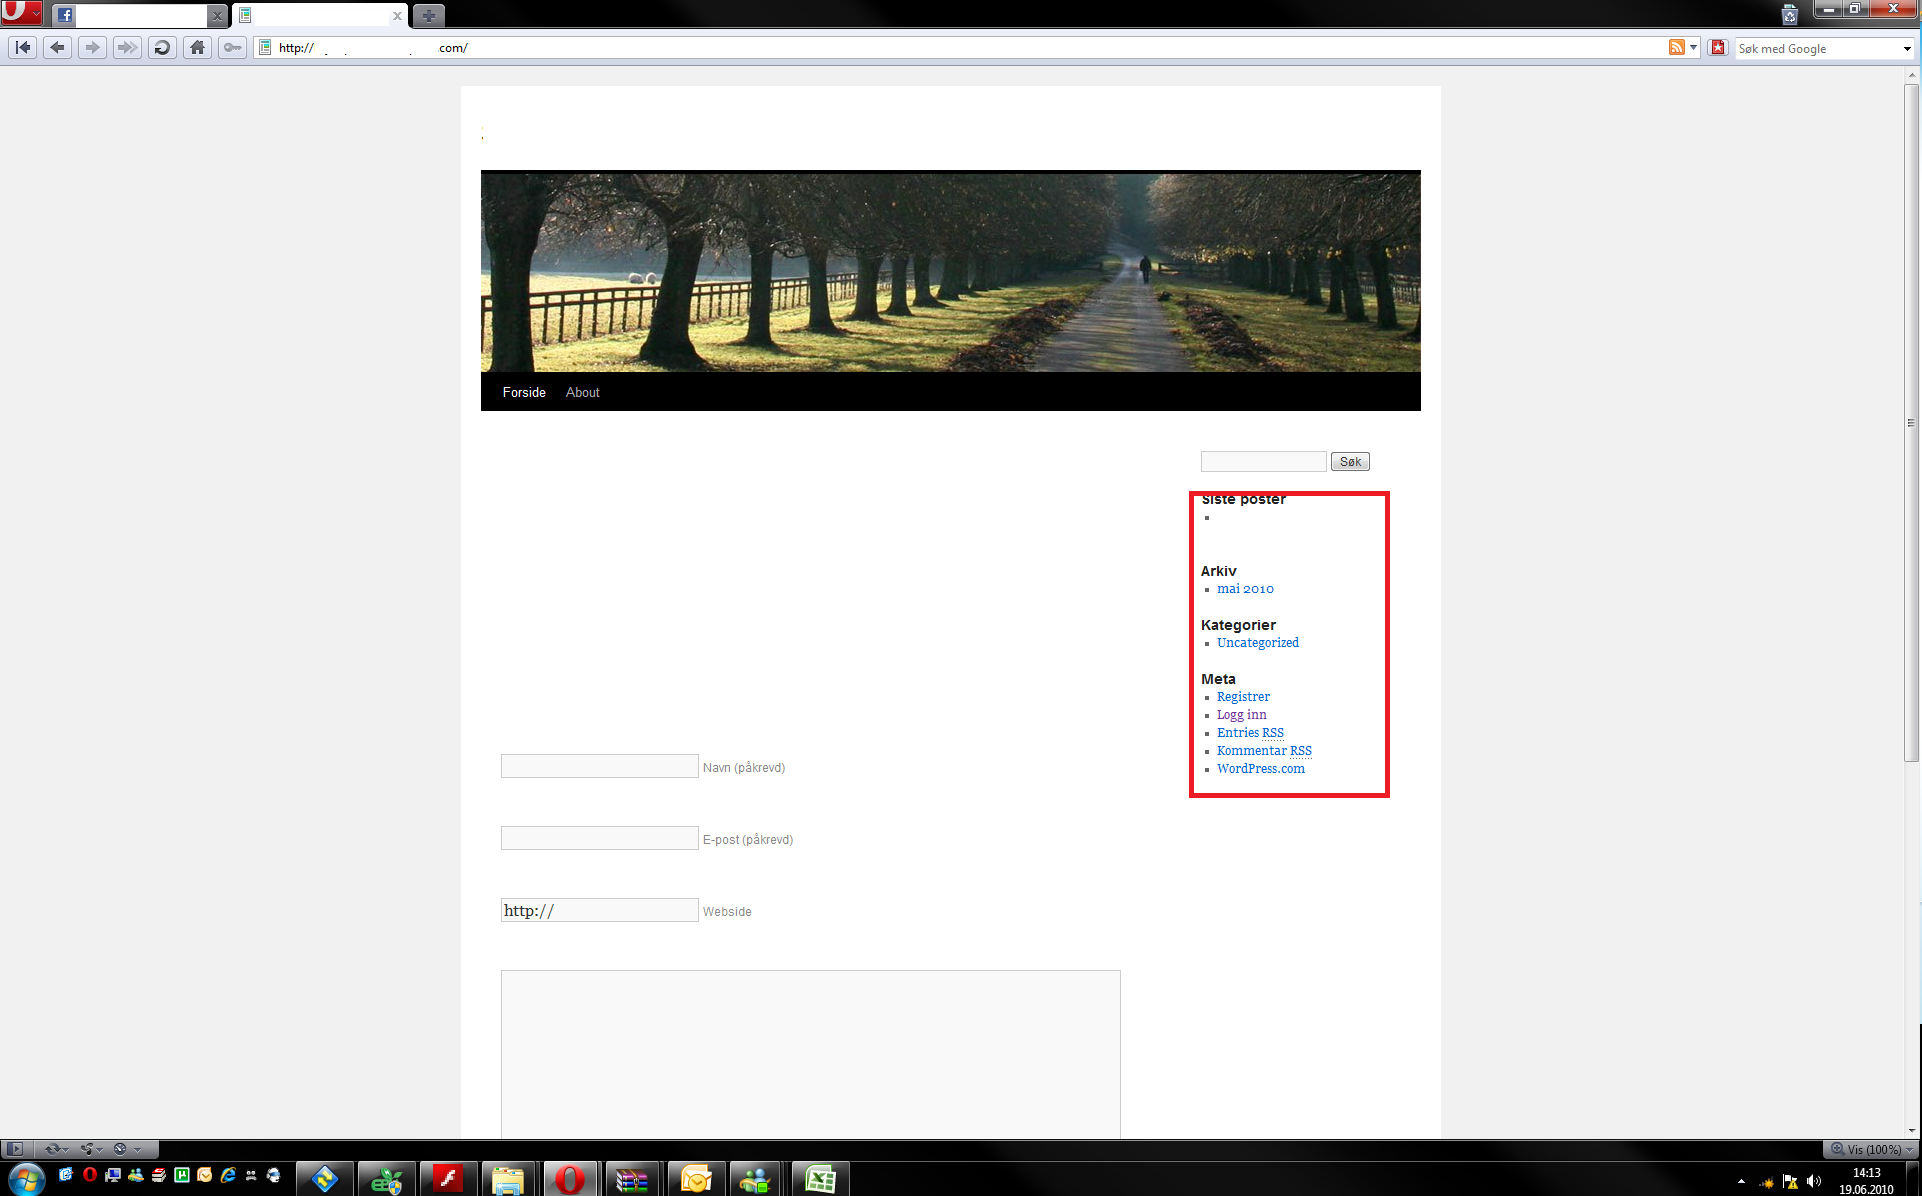Click the RSS feed icon in address bar
Viewport: 1922px width, 1196px height.
1676,47
